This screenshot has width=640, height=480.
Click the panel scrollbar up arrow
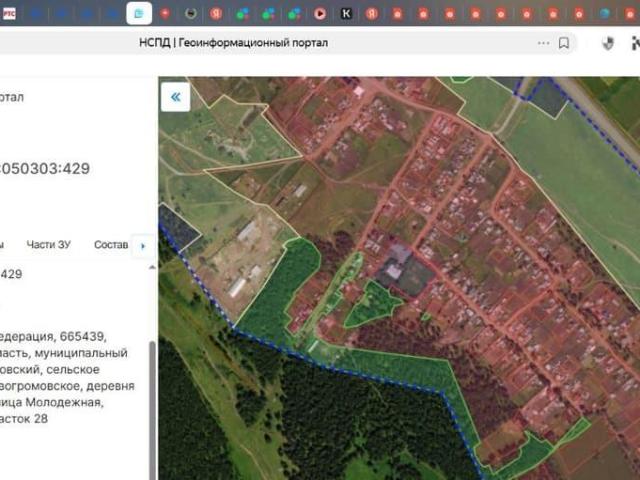pos(152,267)
